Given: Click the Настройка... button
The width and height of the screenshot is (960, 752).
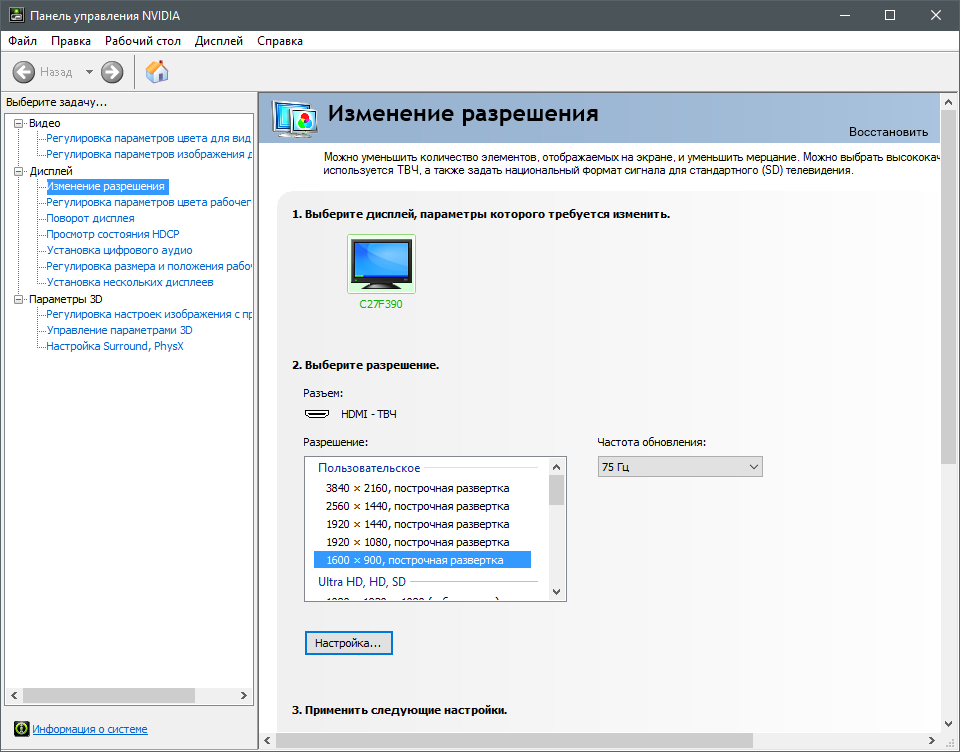Looking at the screenshot, I should coord(348,643).
